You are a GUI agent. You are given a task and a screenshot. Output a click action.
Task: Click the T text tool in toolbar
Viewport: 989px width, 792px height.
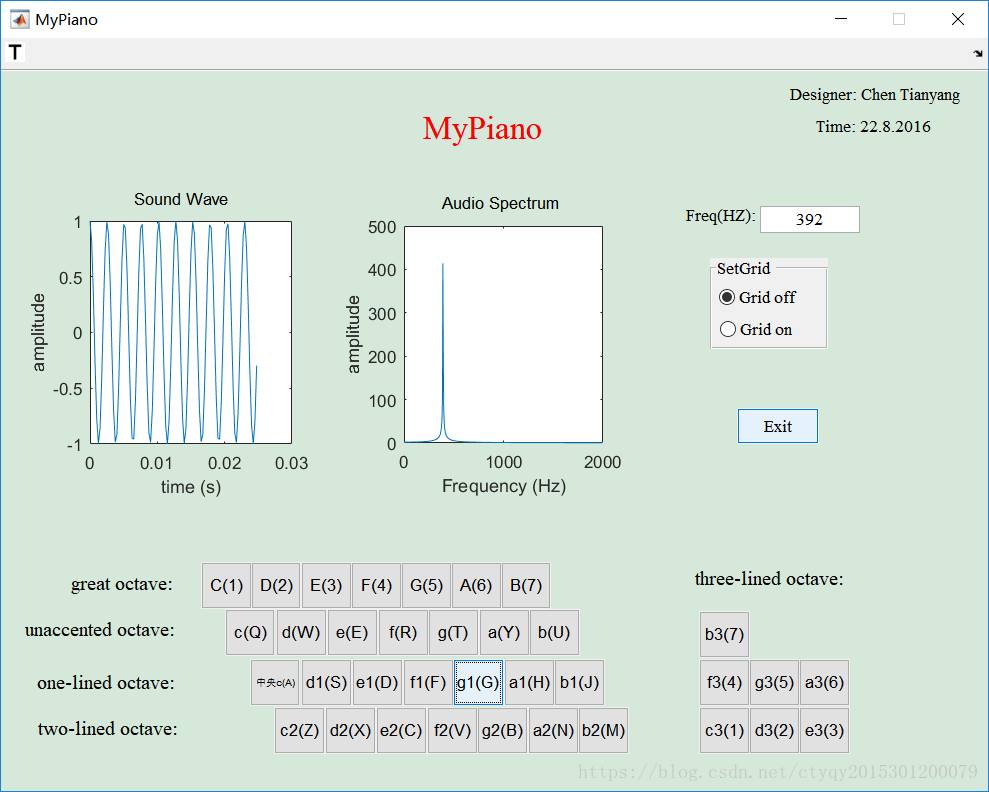click(15, 52)
